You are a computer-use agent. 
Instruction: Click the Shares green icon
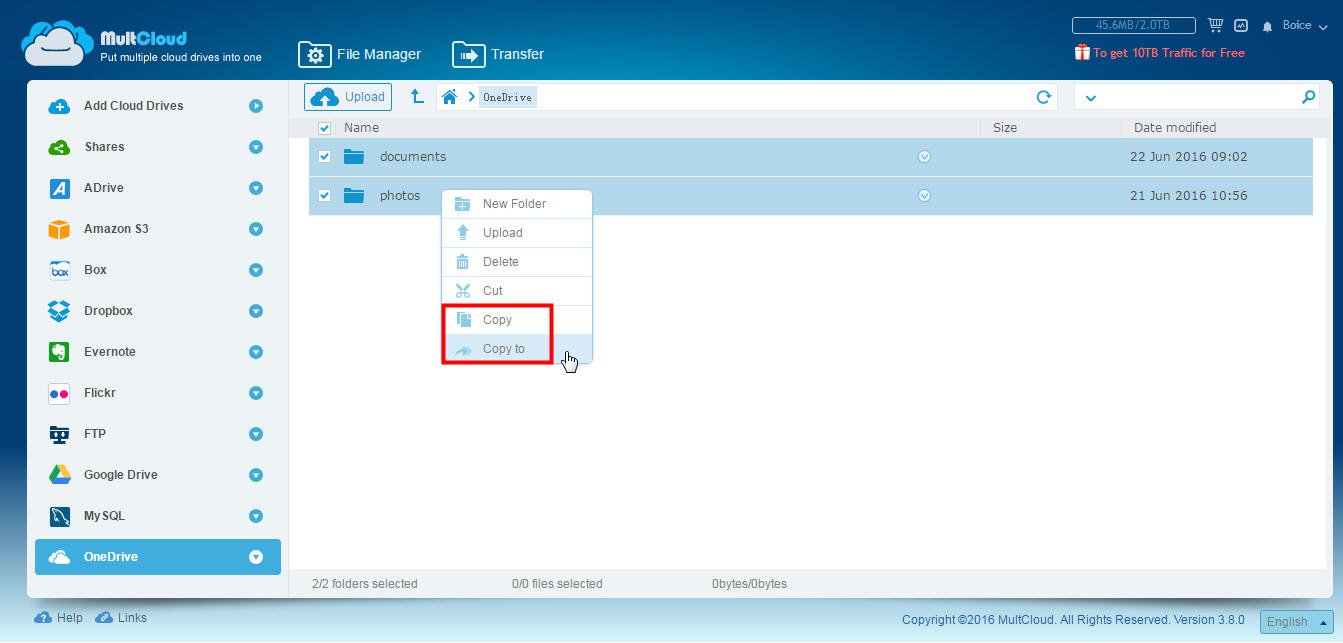coord(59,147)
